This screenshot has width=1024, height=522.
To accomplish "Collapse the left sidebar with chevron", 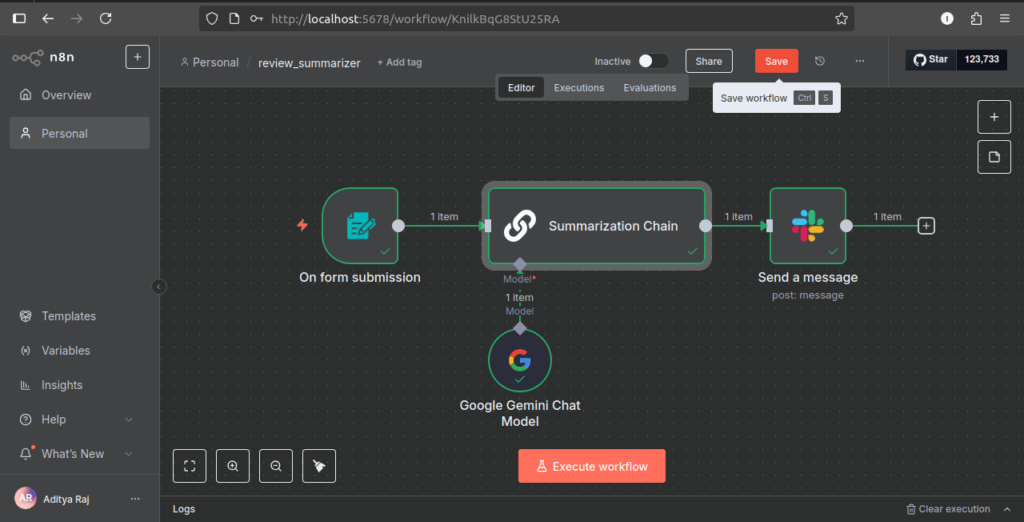I will tap(158, 287).
